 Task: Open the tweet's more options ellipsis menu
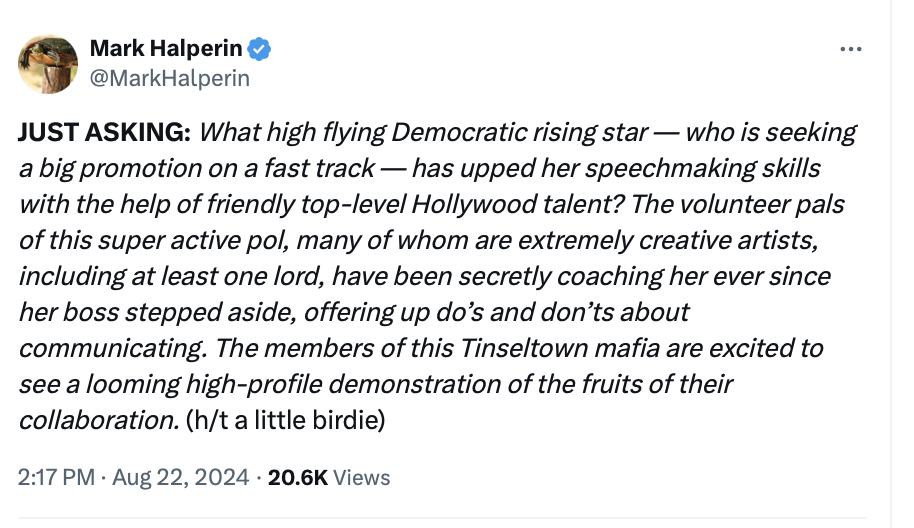(x=851, y=49)
